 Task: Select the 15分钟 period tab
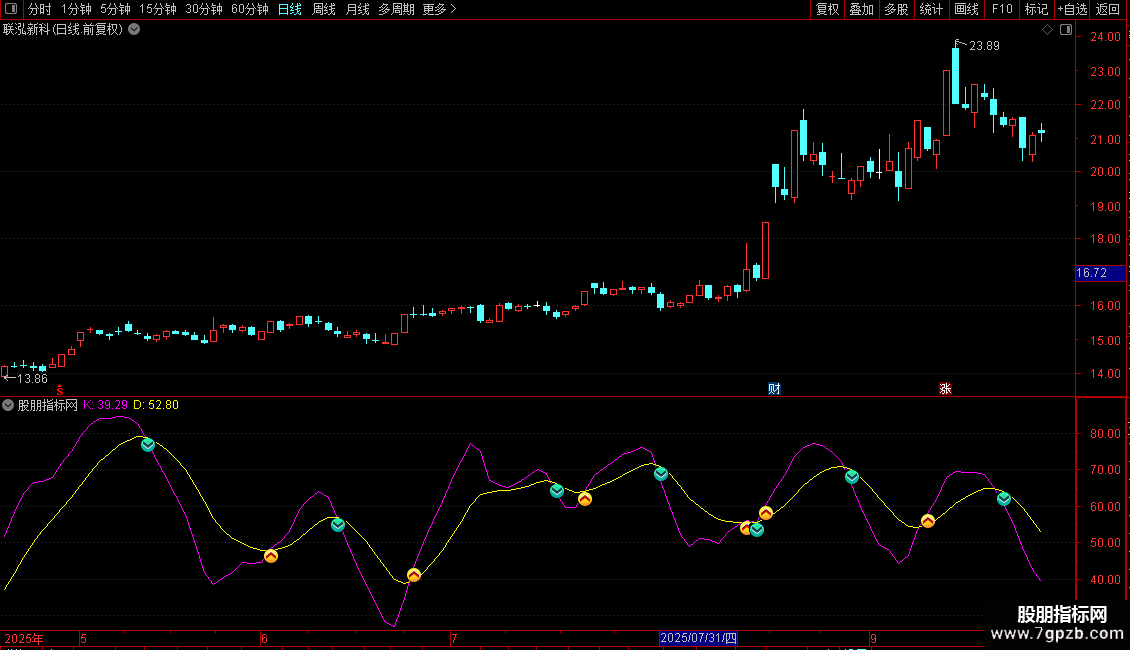(158, 9)
